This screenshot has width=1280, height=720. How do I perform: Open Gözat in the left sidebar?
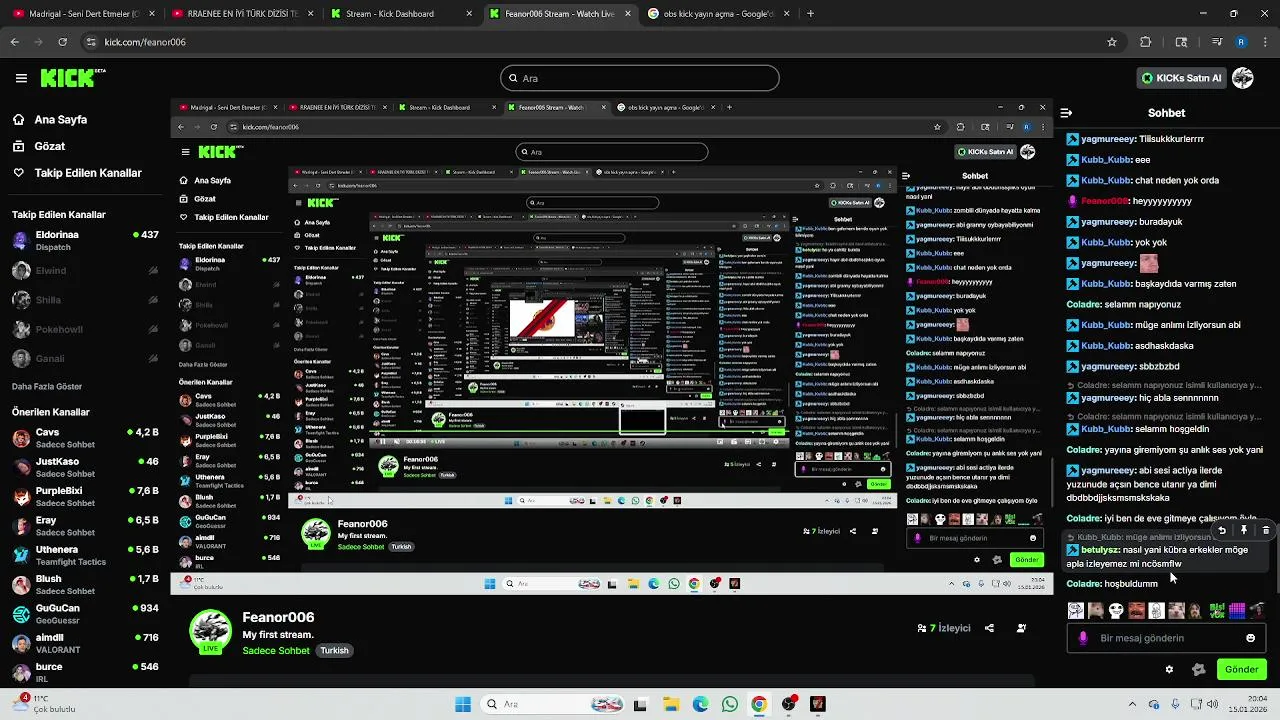(x=50, y=146)
